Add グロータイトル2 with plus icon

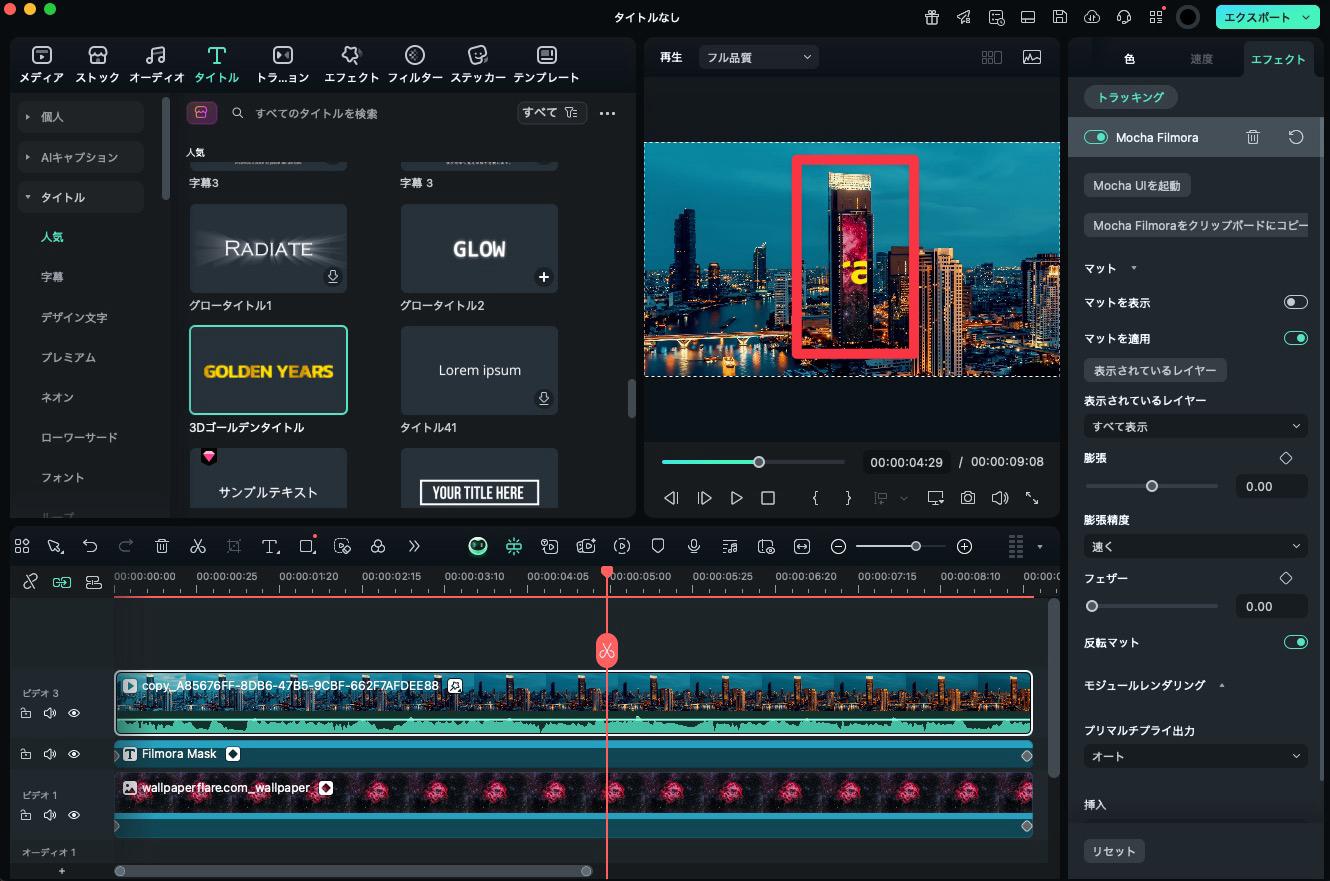click(544, 277)
